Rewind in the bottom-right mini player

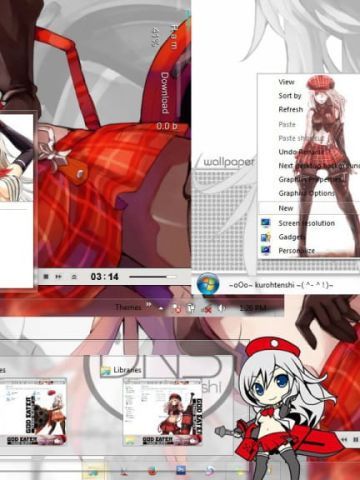pos(344,439)
